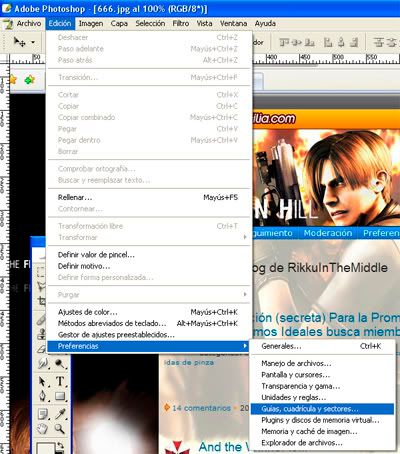This screenshot has width=400, height=454.
Task: Open the foreground color swatch
Action: [x=45, y=448]
